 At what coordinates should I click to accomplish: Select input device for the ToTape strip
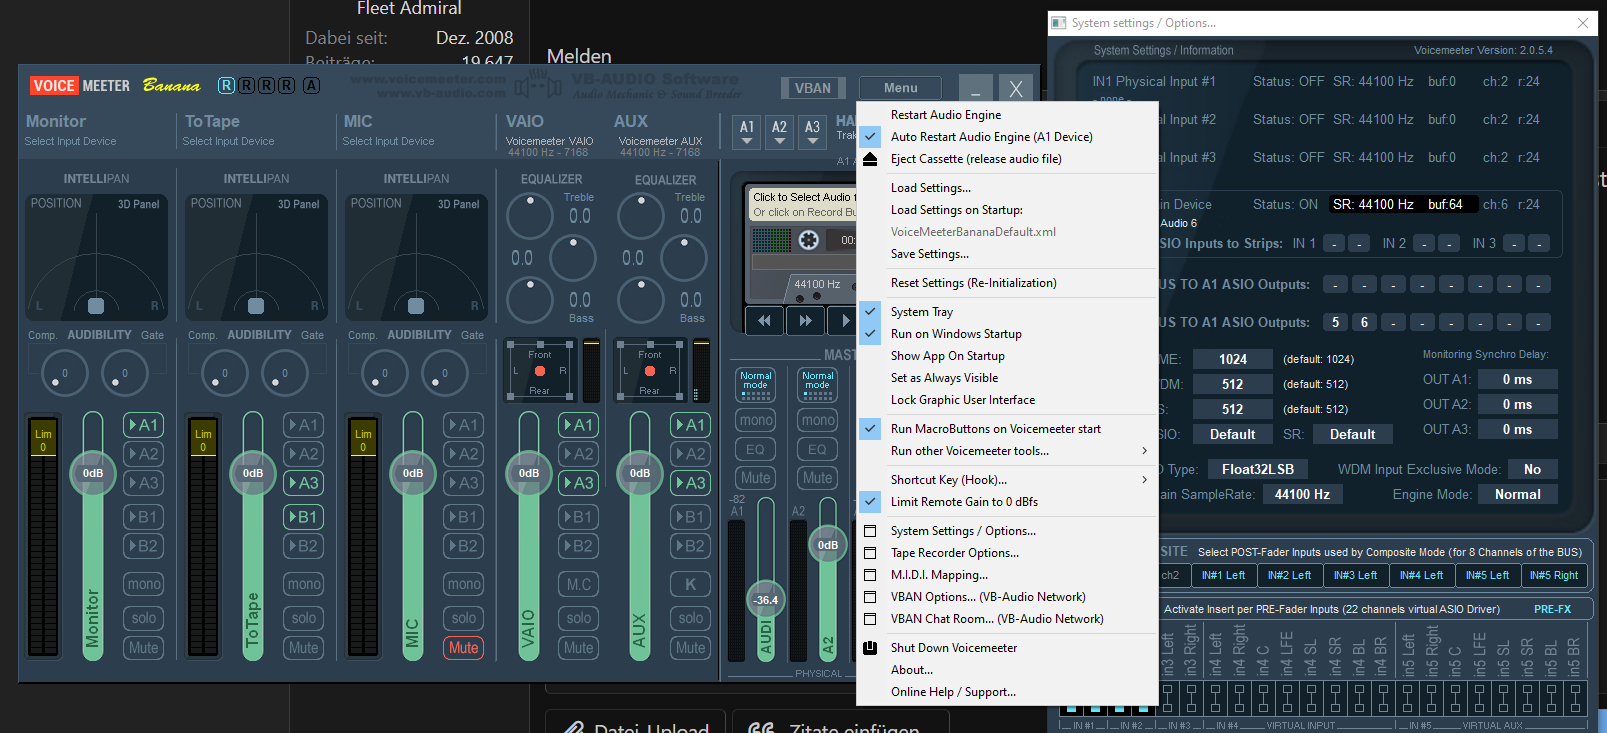[x=228, y=142]
